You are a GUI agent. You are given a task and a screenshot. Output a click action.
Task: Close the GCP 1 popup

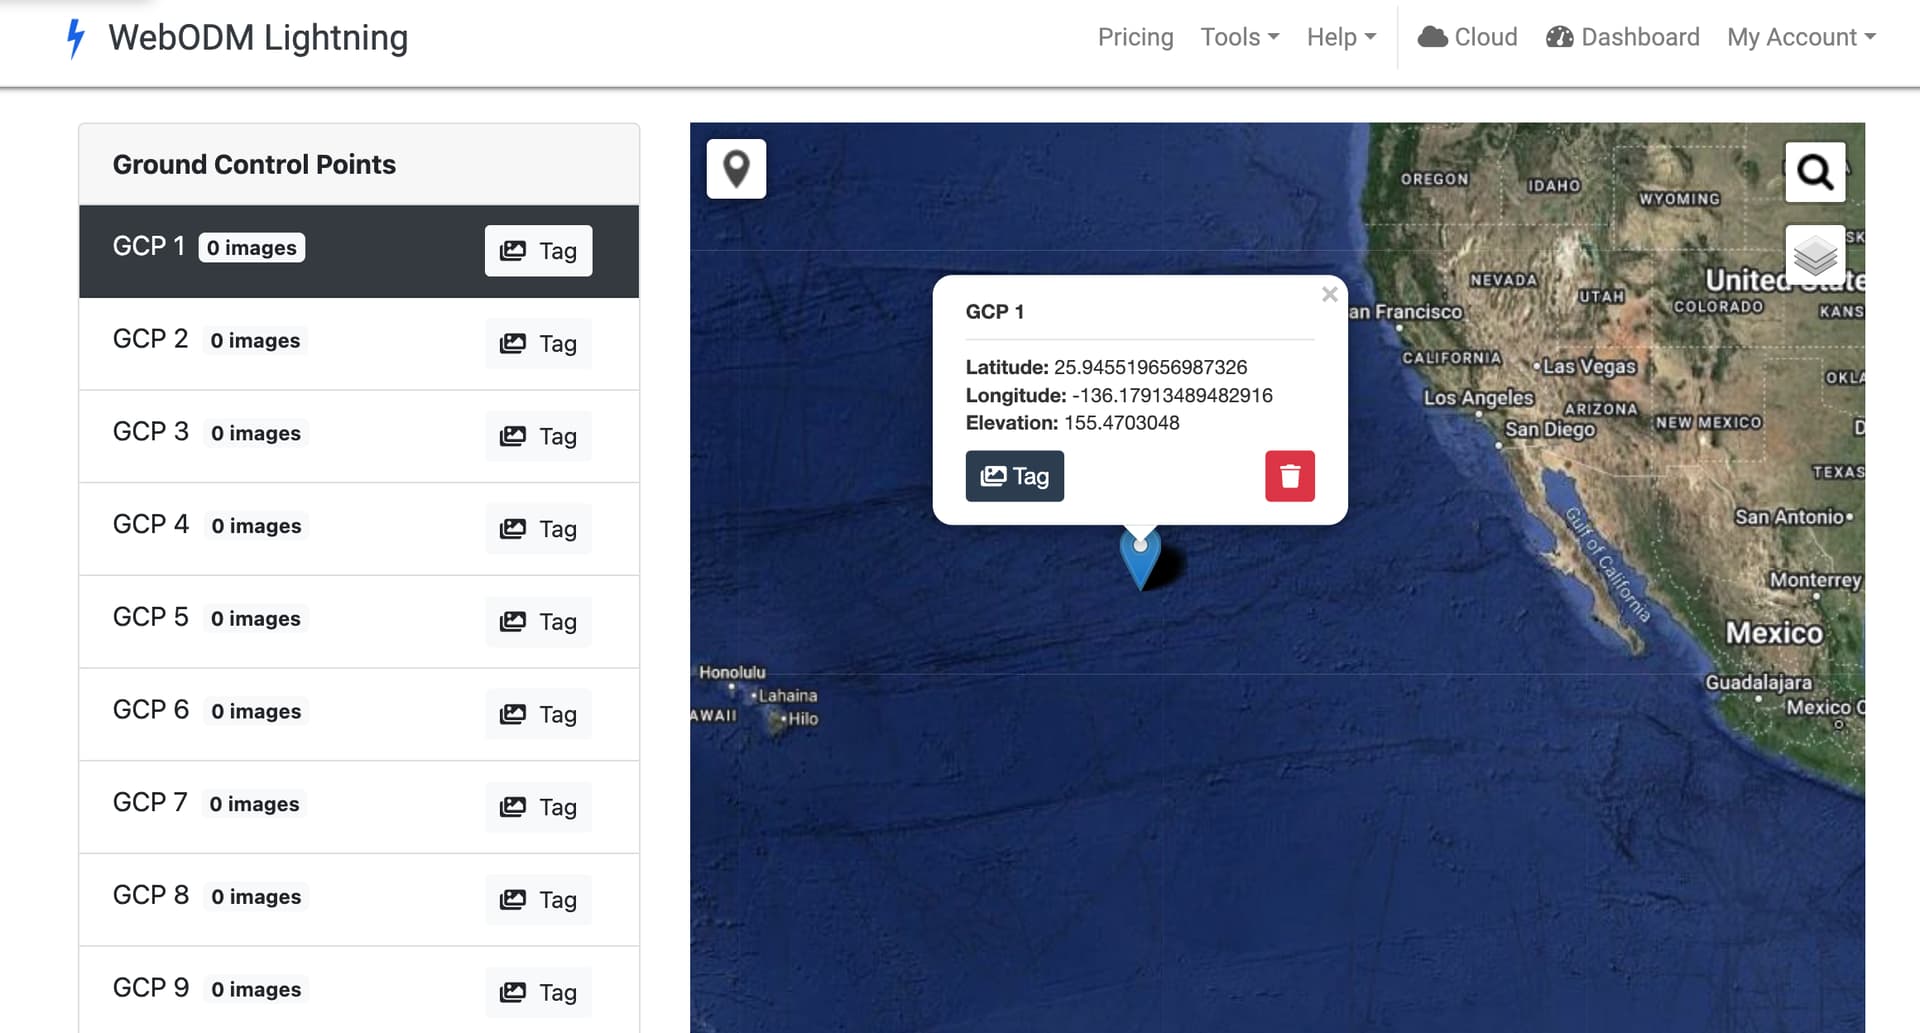click(x=1329, y=294)
